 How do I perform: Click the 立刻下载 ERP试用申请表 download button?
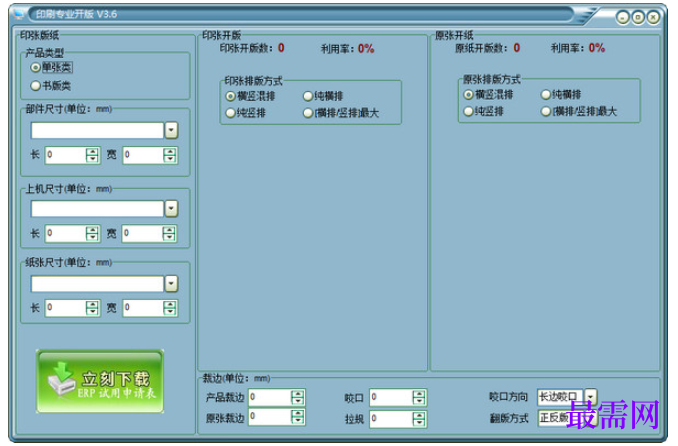(100, 382)
